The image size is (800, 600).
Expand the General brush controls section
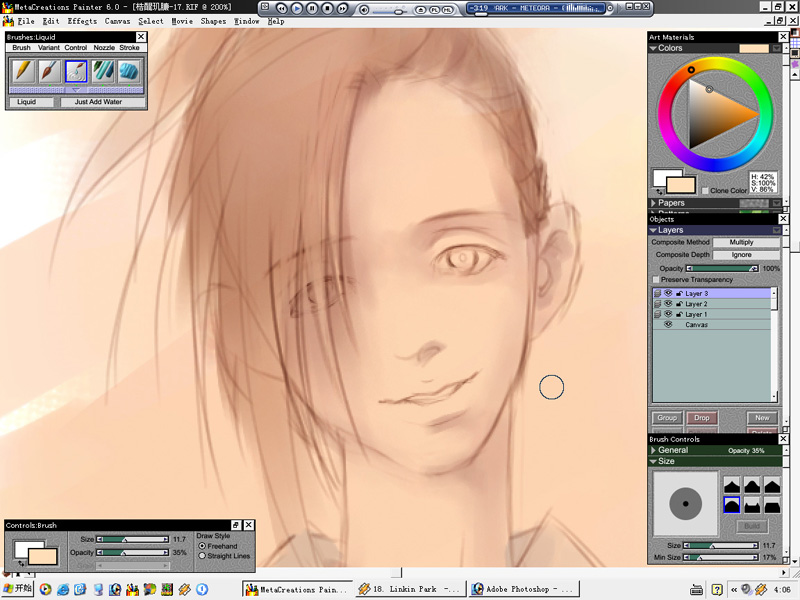click(653, 450)
